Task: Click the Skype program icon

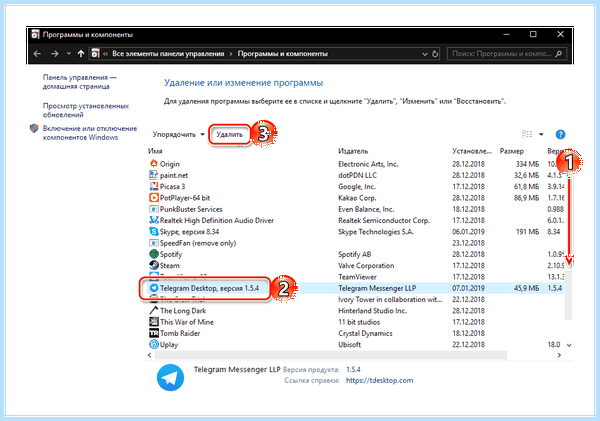Action: point(154,232)
